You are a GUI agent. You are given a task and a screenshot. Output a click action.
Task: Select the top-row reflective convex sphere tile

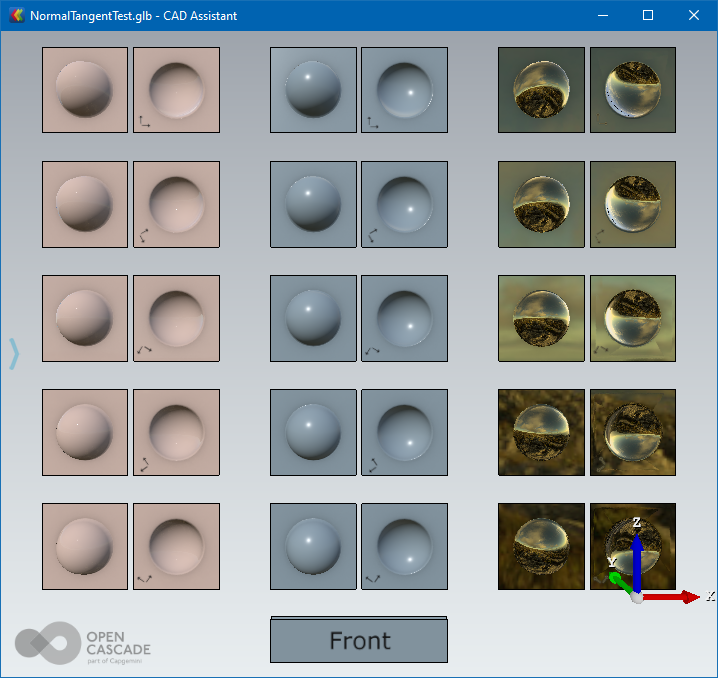point(541,90)
